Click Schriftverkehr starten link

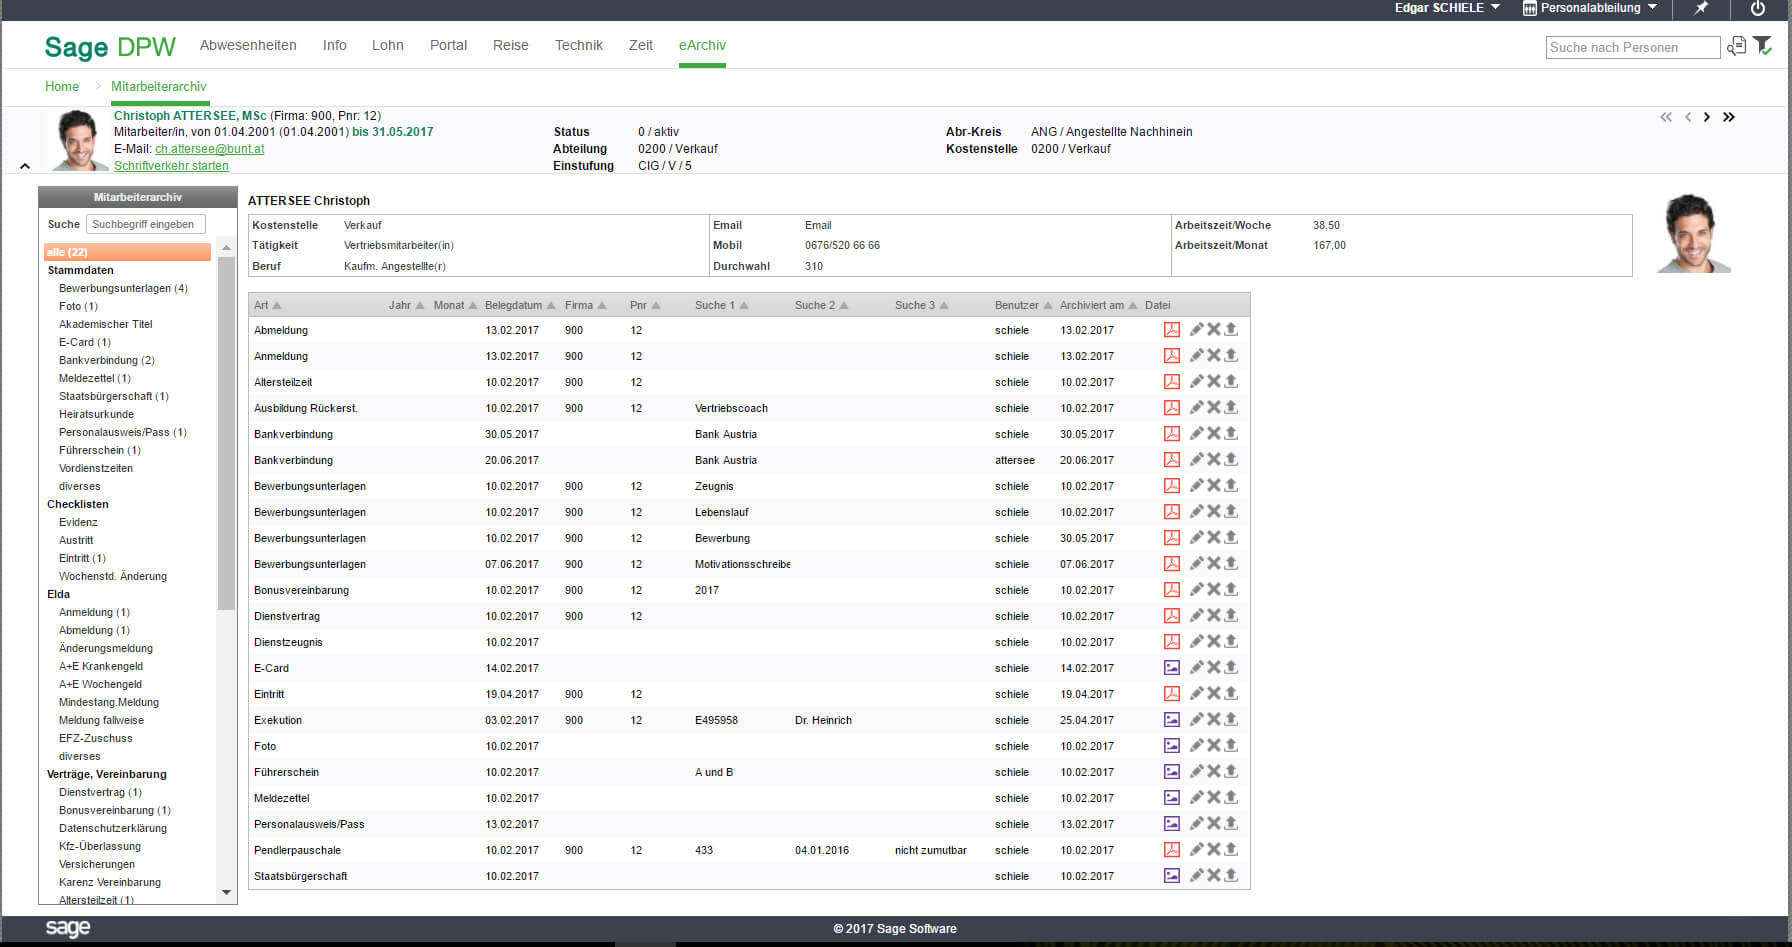tap(171, 165)
